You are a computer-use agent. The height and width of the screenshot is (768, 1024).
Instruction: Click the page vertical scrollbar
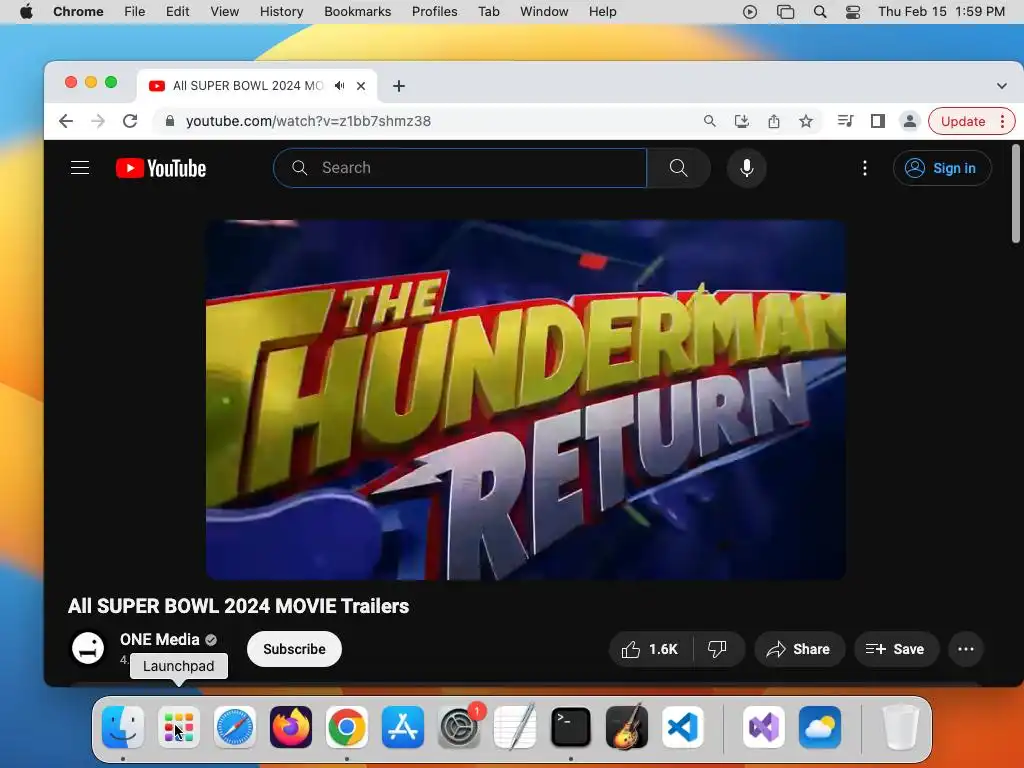click(x=1016, y=194)
